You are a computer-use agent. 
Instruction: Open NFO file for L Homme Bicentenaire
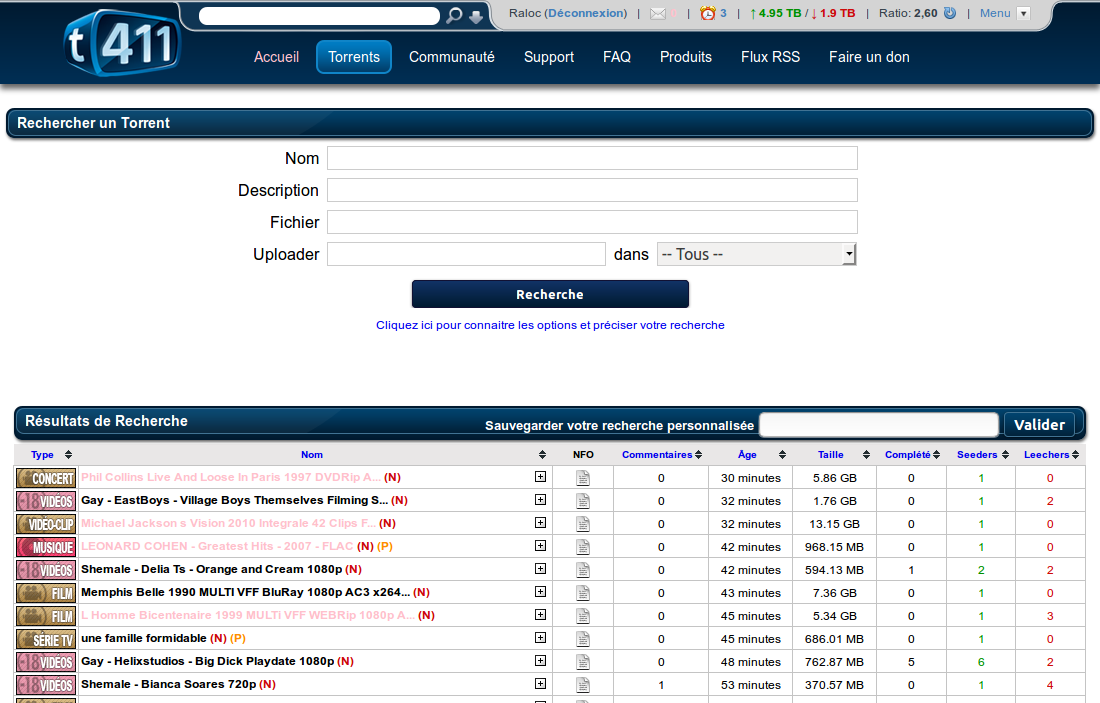tap(583, 616)
